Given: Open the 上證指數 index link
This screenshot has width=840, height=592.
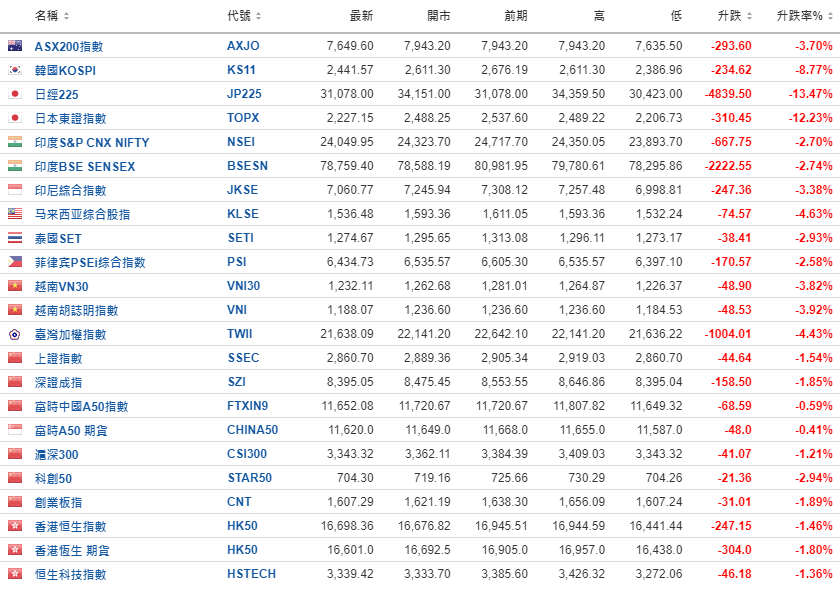Looking at the screenshot, I should pos(58,358).
